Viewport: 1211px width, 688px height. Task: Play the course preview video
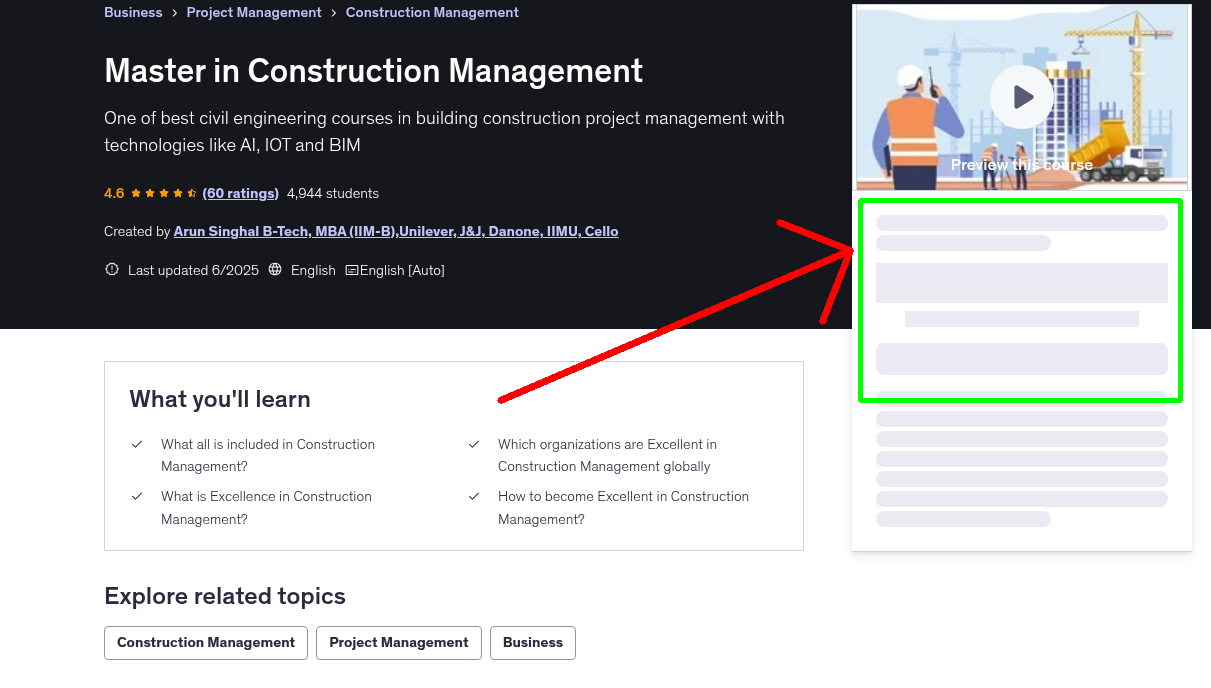click(x=1021, y=97)
